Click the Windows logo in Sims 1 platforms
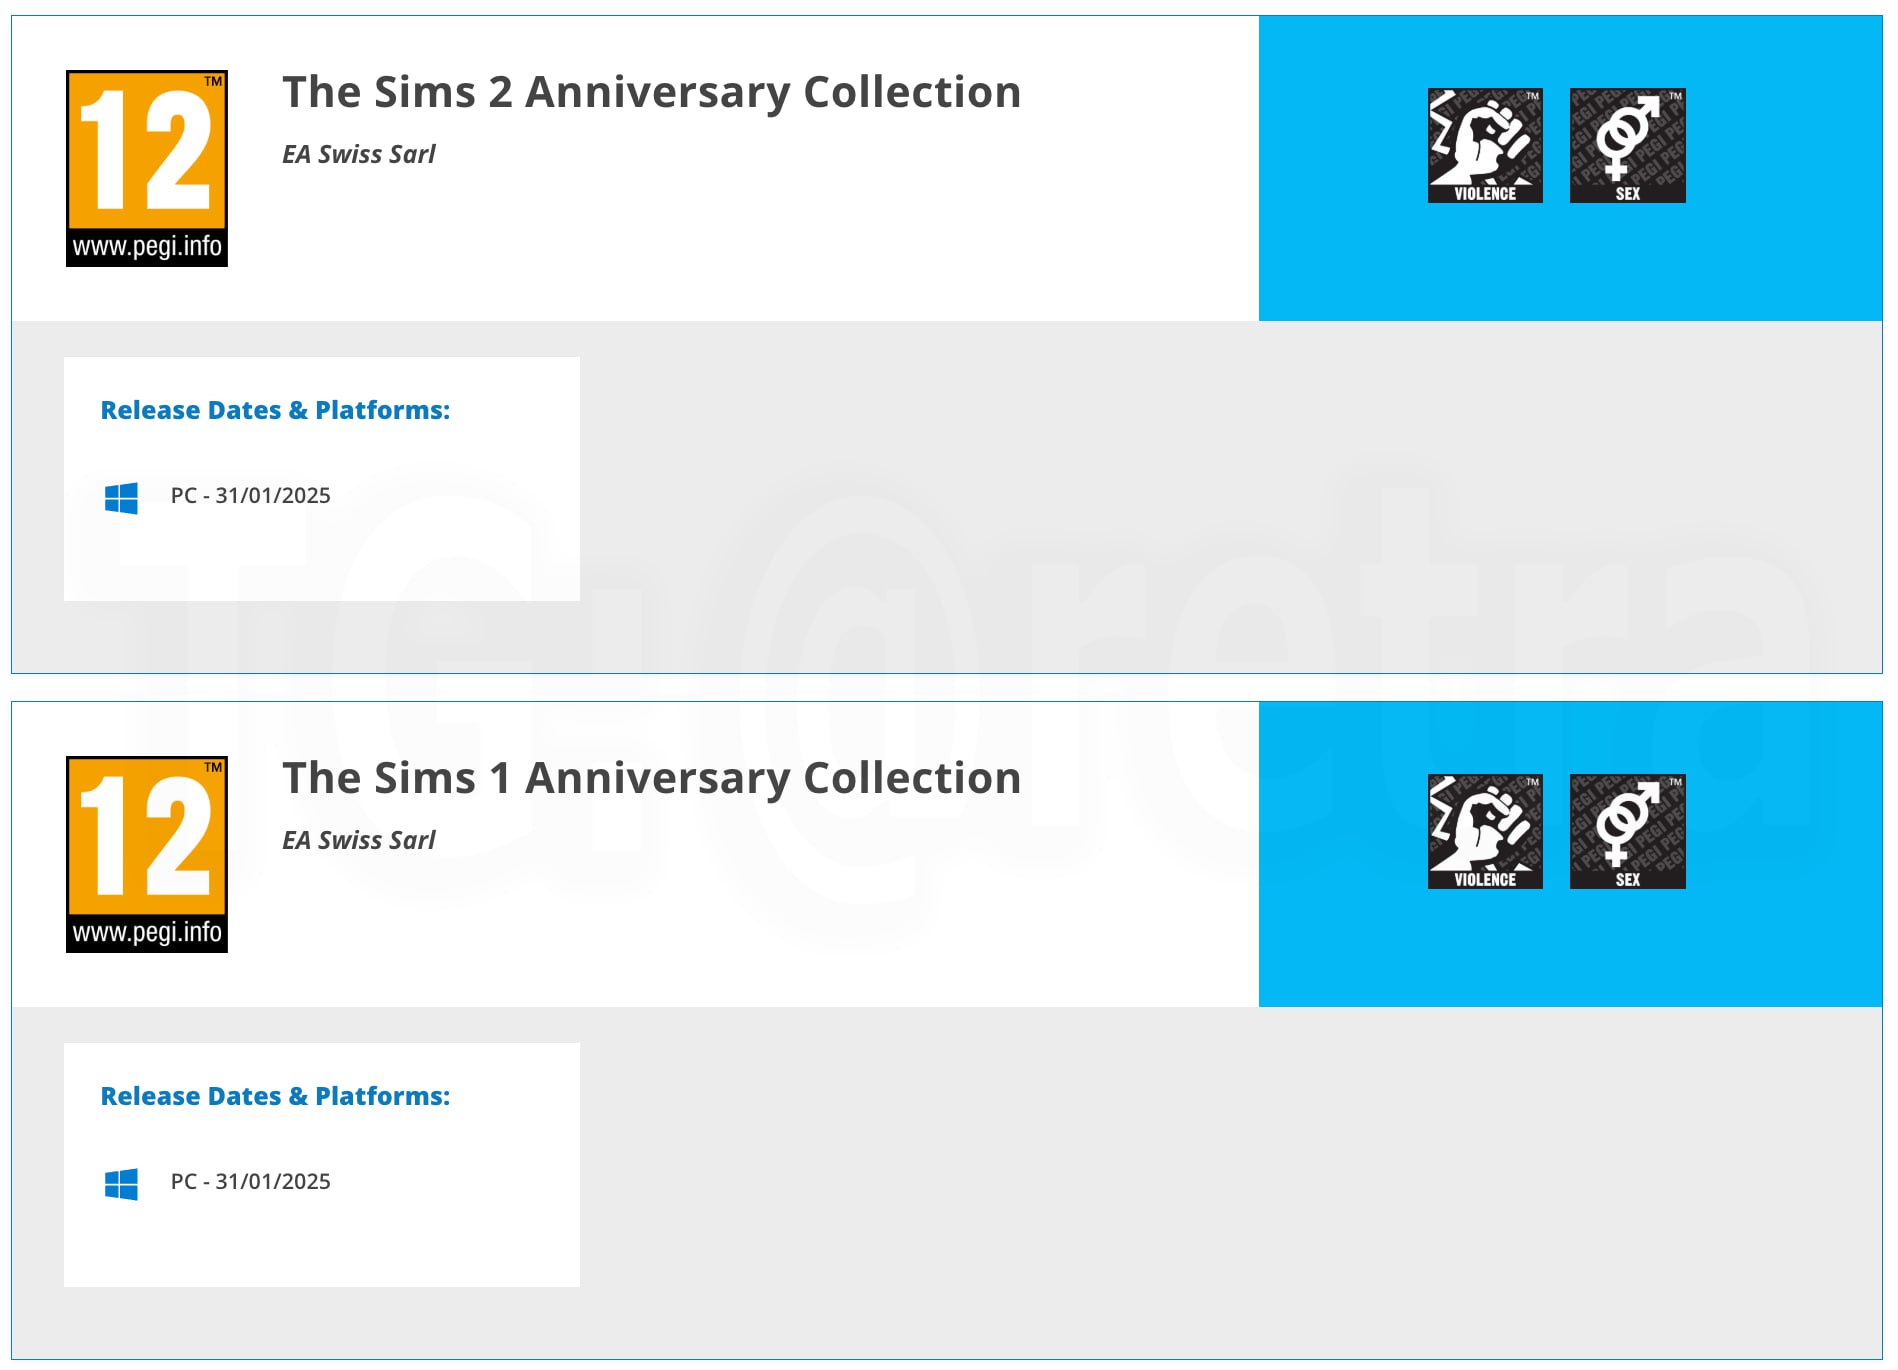The width and height of the screenshot is (1898, 1370). (x=121, y=1183)
